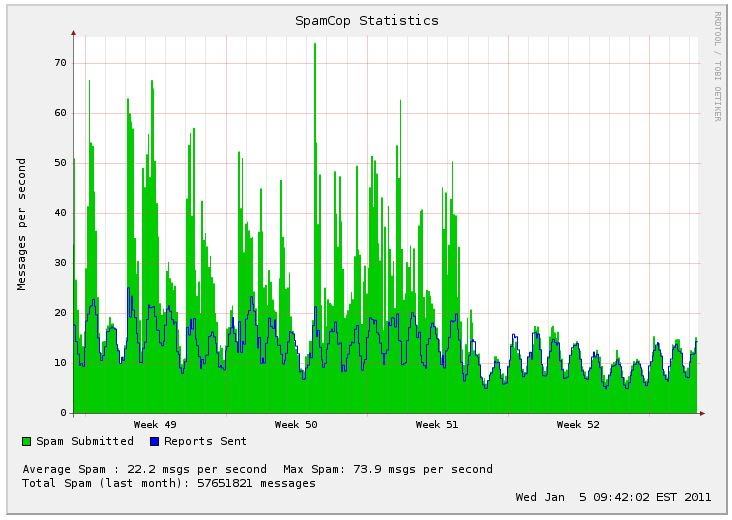Click the 60 value on y-axis

pos(61,113)
